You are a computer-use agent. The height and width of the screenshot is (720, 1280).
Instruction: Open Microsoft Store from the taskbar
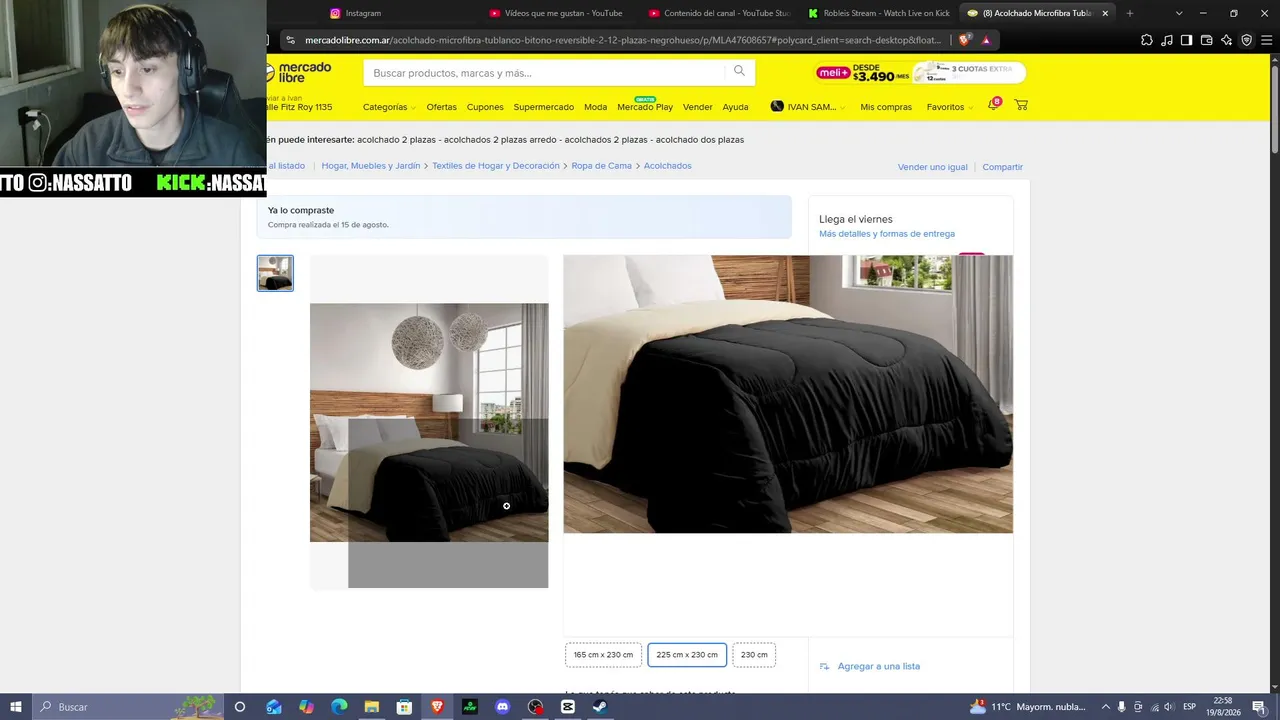click(404, 707)
